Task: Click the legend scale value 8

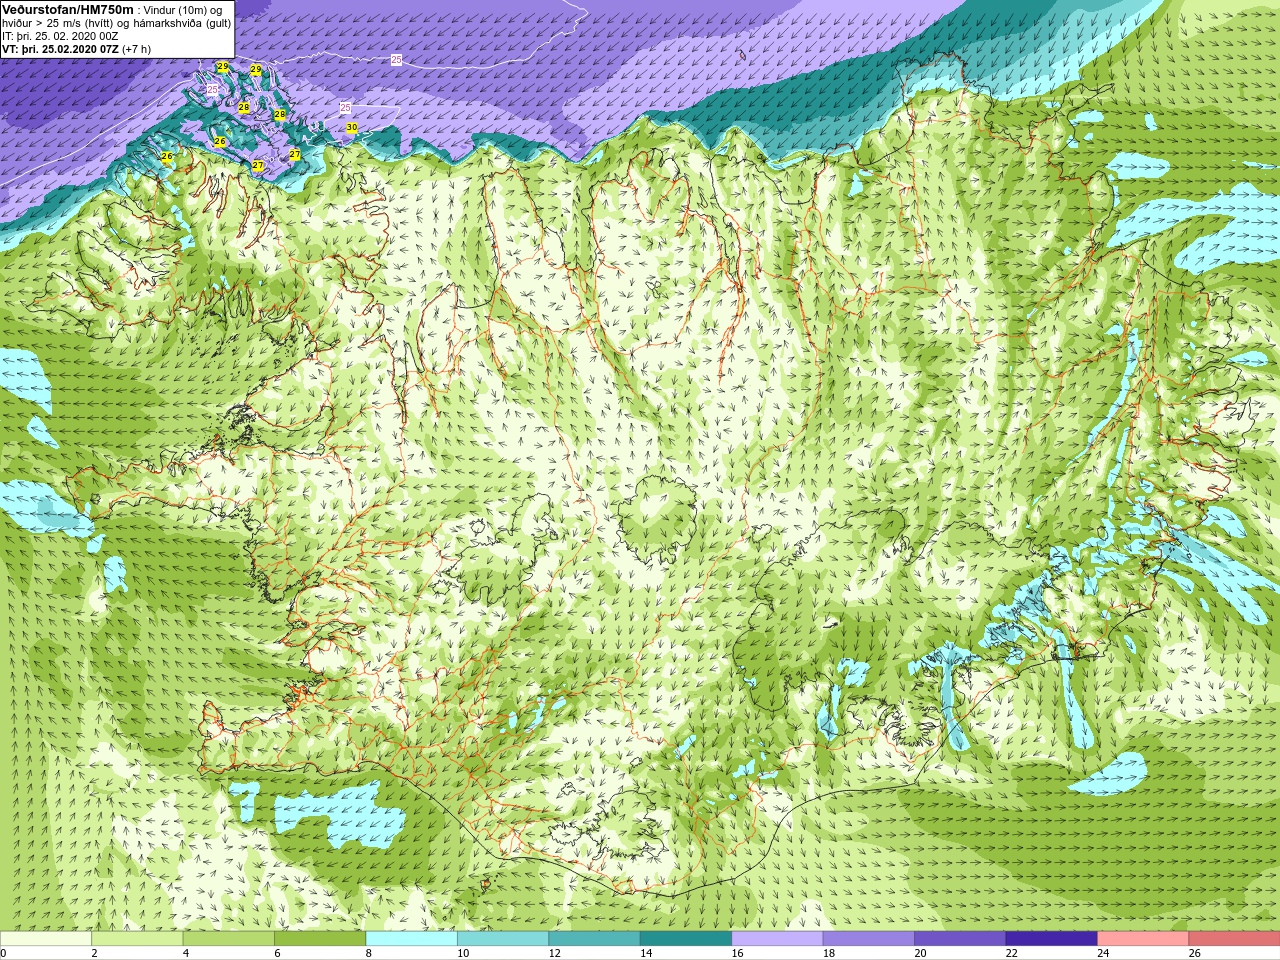Action: click(369, 953)
